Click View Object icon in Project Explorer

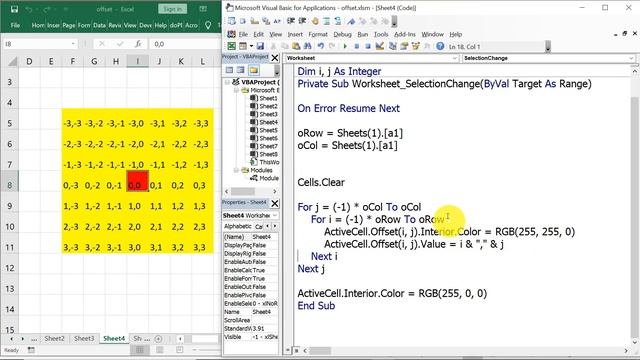(241, 70)
